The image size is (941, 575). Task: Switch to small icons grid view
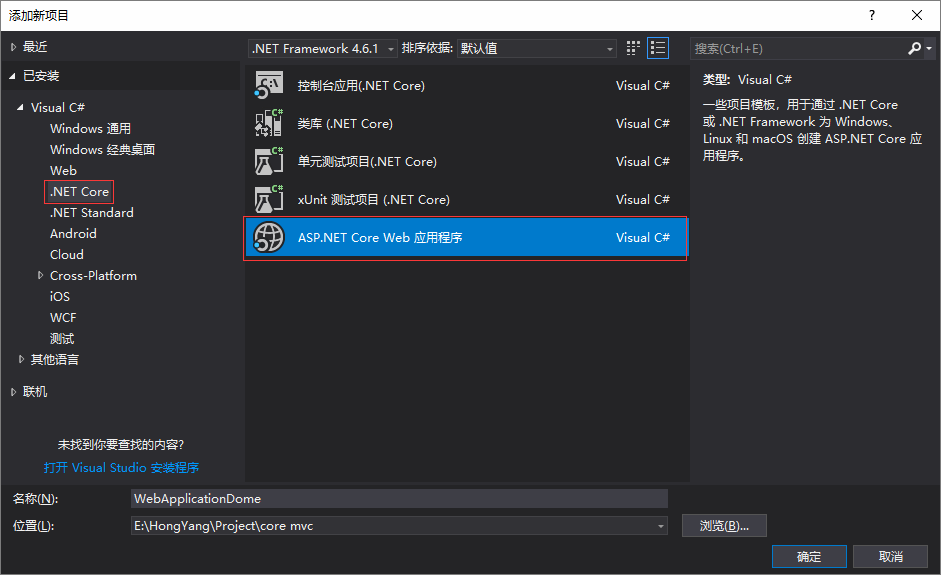click(633, 48)
